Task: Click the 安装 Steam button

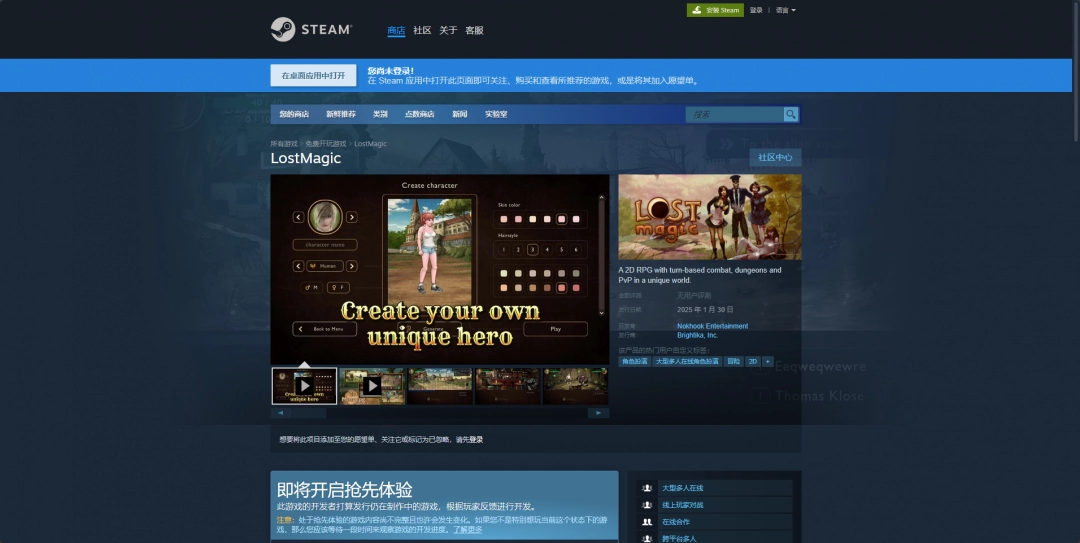Action: (715, 10)
